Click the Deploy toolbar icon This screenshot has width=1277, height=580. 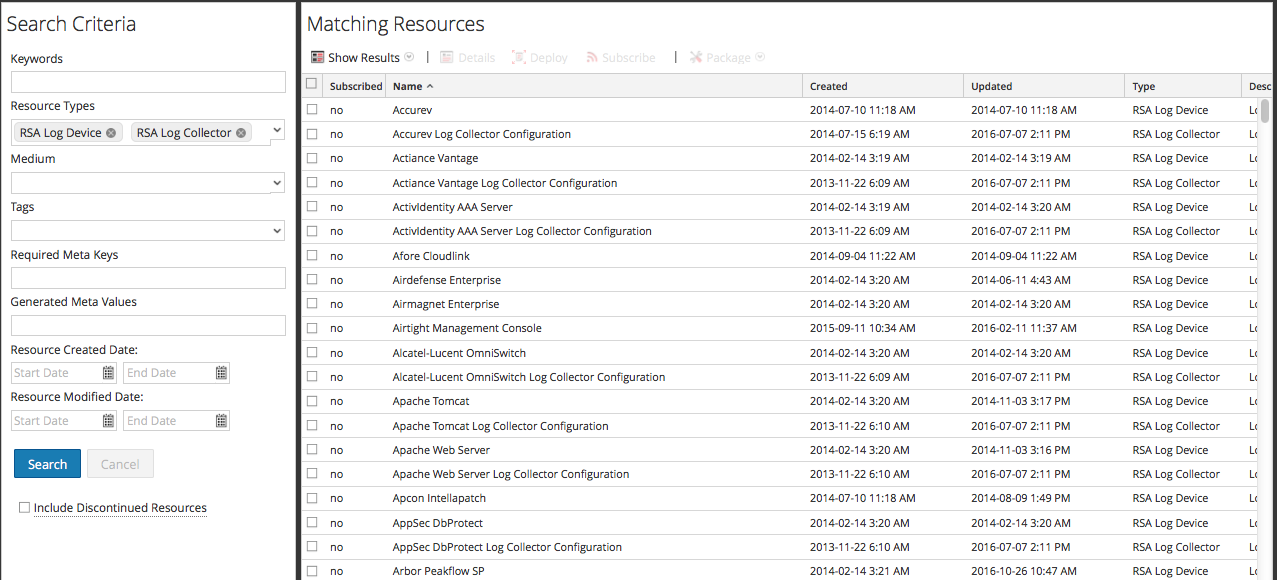click(x=519, y=58)
